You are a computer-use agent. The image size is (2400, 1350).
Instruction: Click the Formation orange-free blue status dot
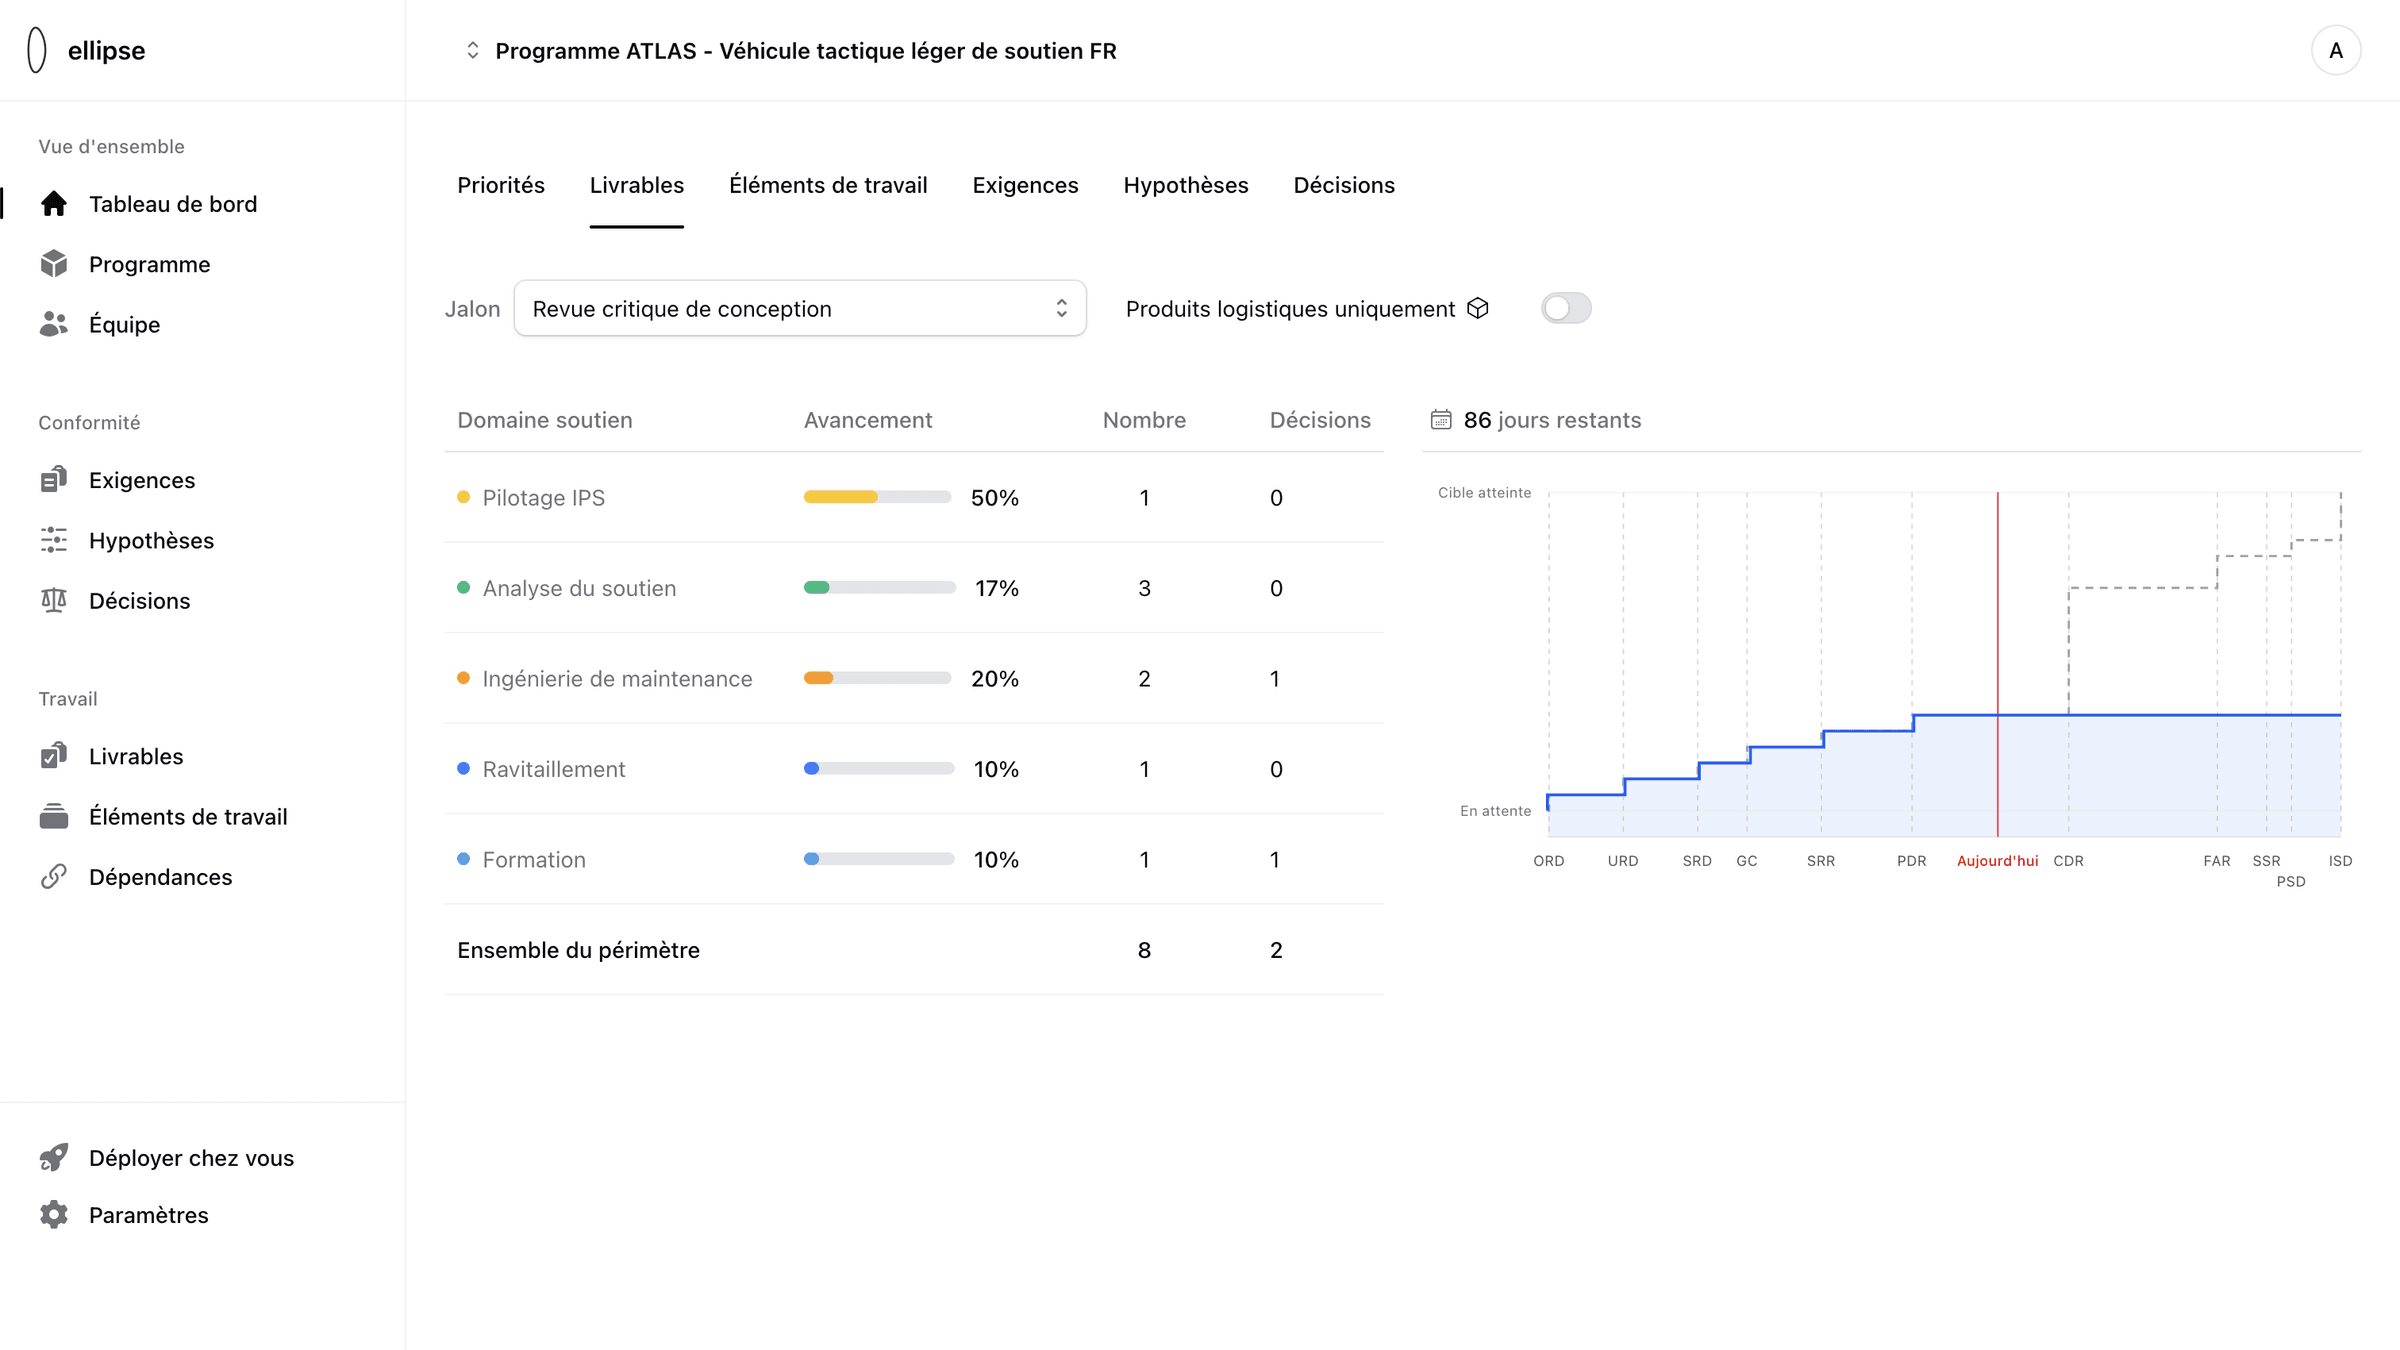[463, 859]
